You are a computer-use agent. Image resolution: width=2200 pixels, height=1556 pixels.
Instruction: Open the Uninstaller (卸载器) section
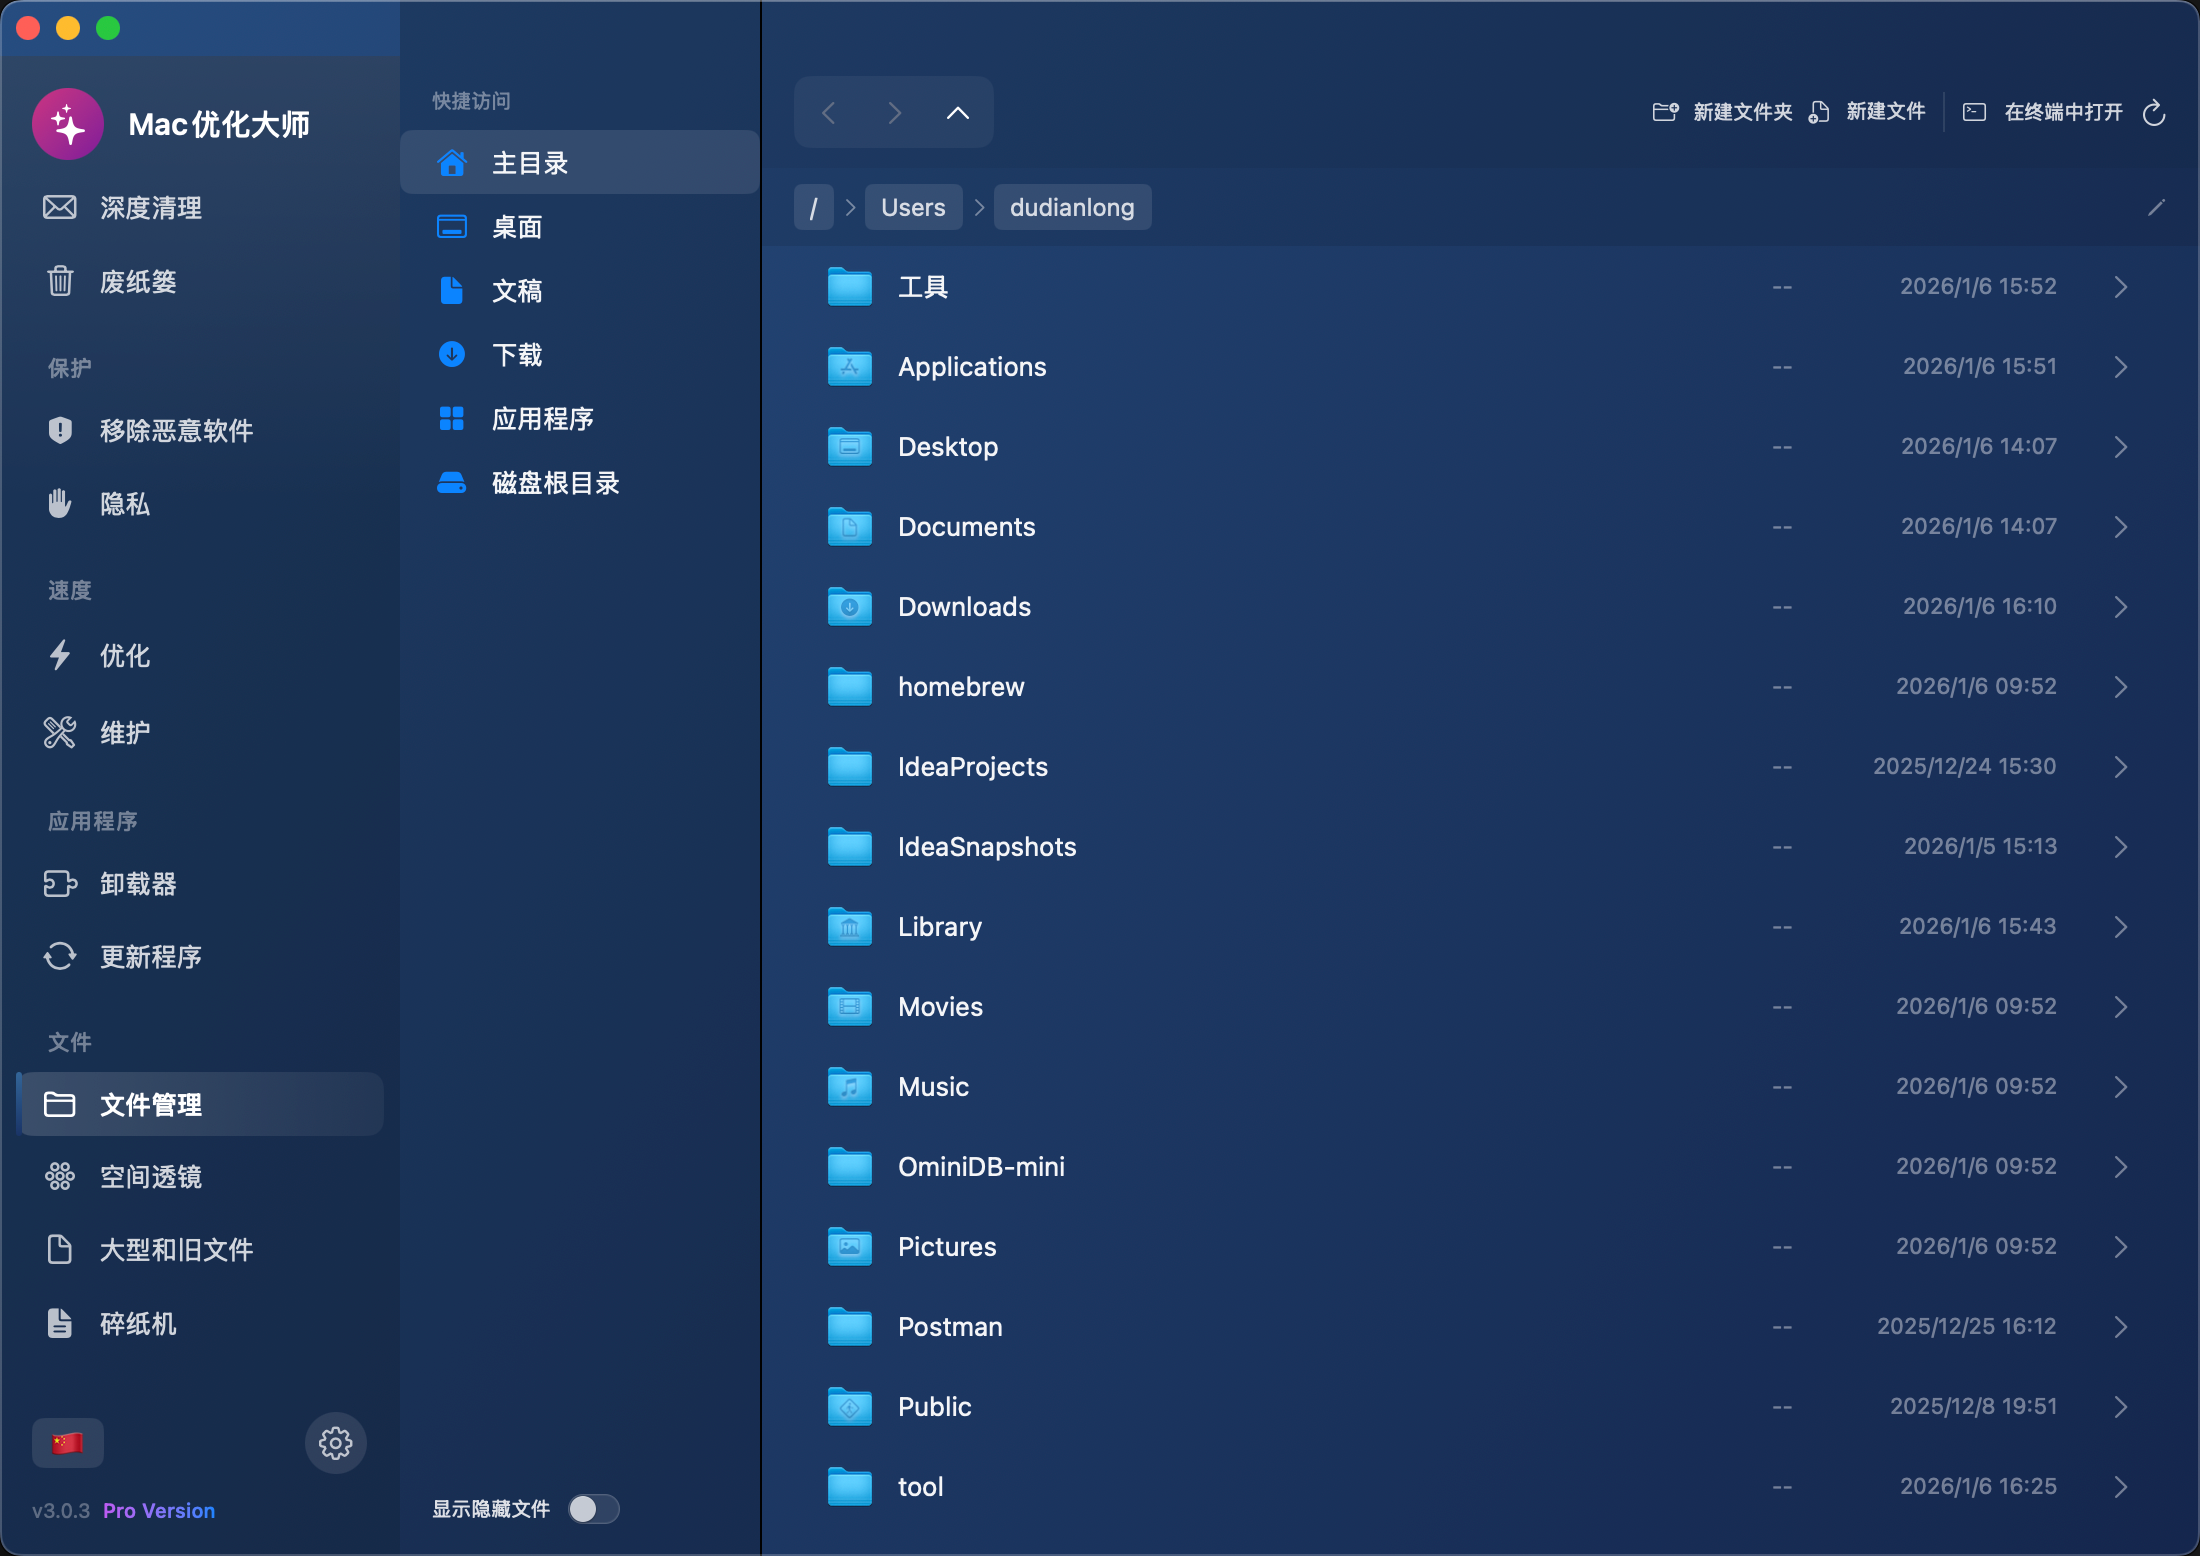[x=138, y=884]
